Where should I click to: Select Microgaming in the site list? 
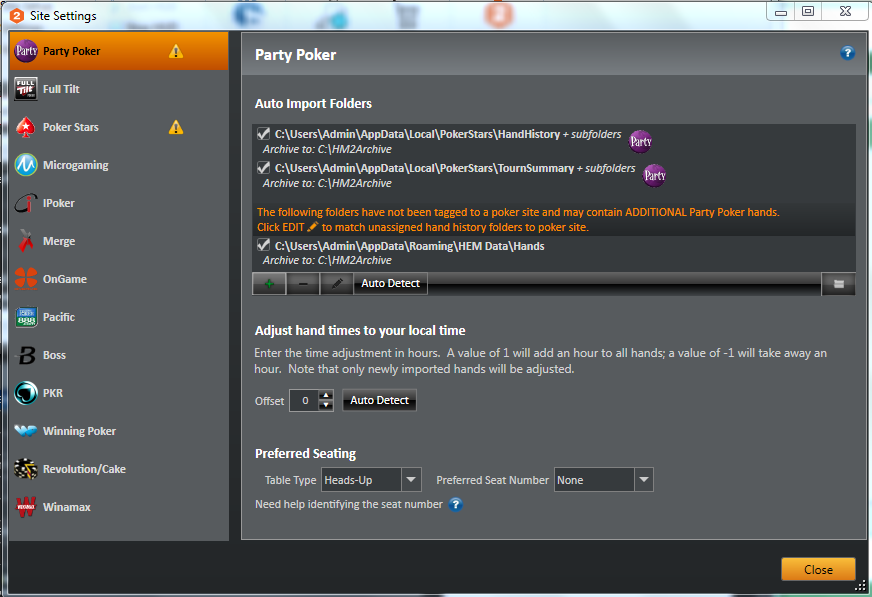point(118,165)
